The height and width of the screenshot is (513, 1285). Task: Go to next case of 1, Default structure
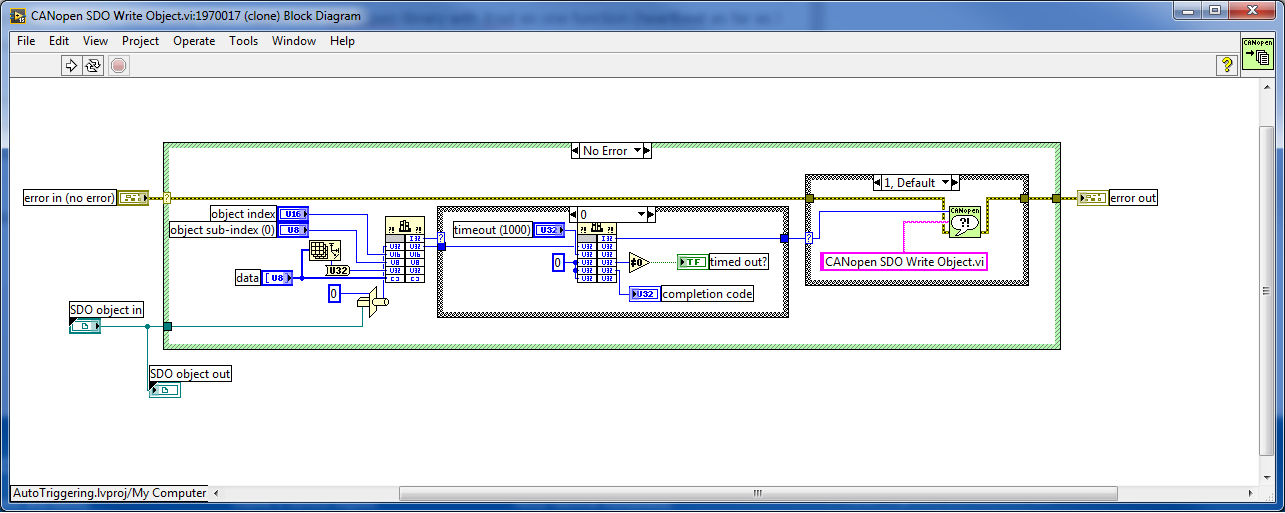pyautogui.click(x=955, y=183)
